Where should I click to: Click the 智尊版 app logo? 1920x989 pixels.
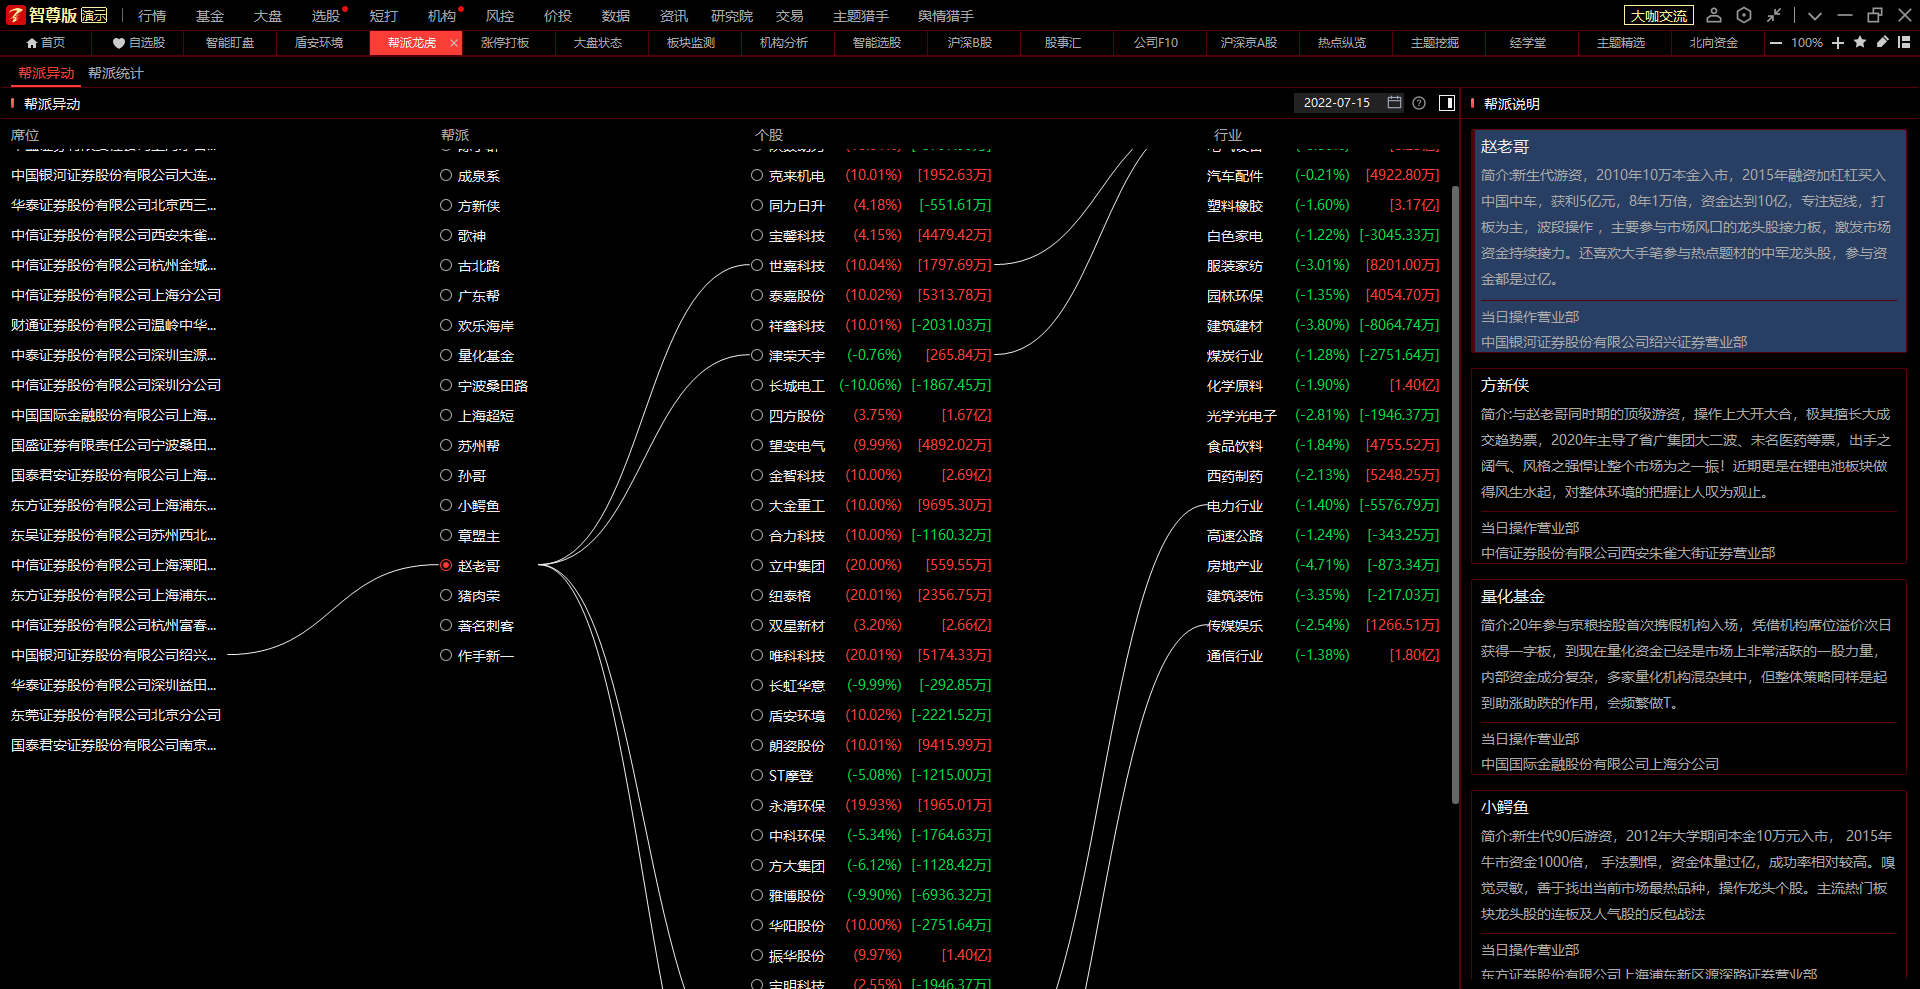pyautogui.click(x=56, y=15)
